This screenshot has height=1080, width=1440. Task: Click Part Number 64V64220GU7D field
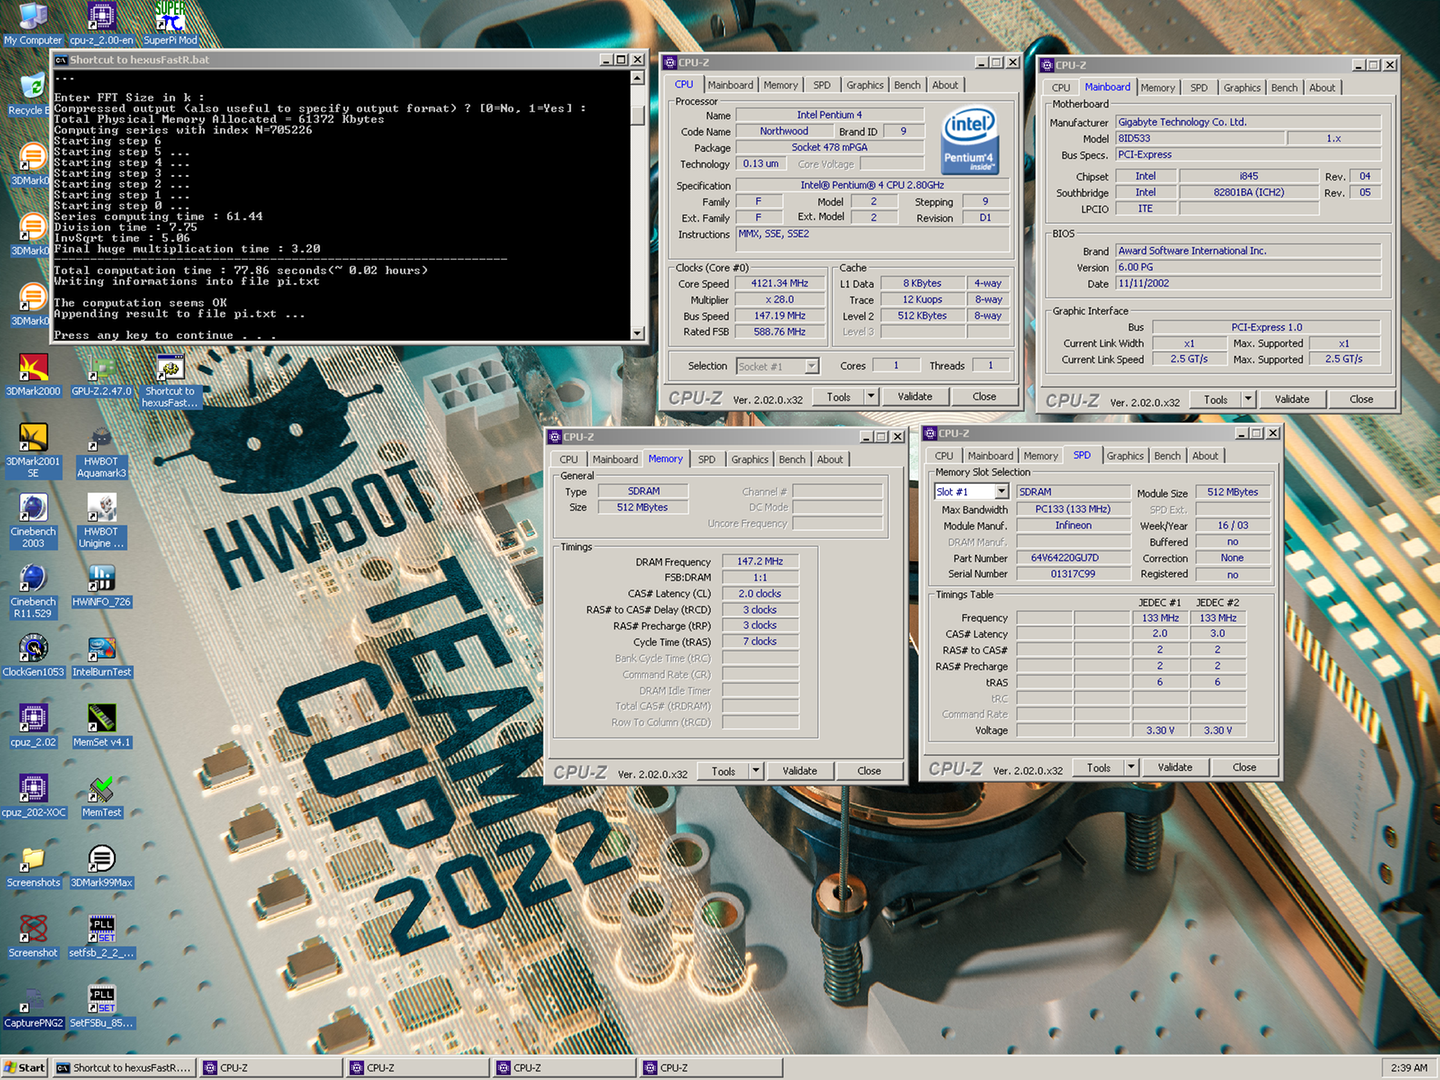click(1073, 558)
